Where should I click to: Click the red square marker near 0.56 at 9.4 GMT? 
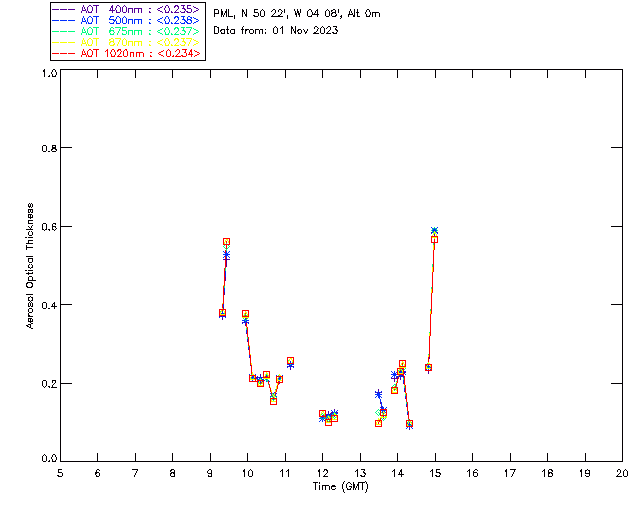[227, 242]
